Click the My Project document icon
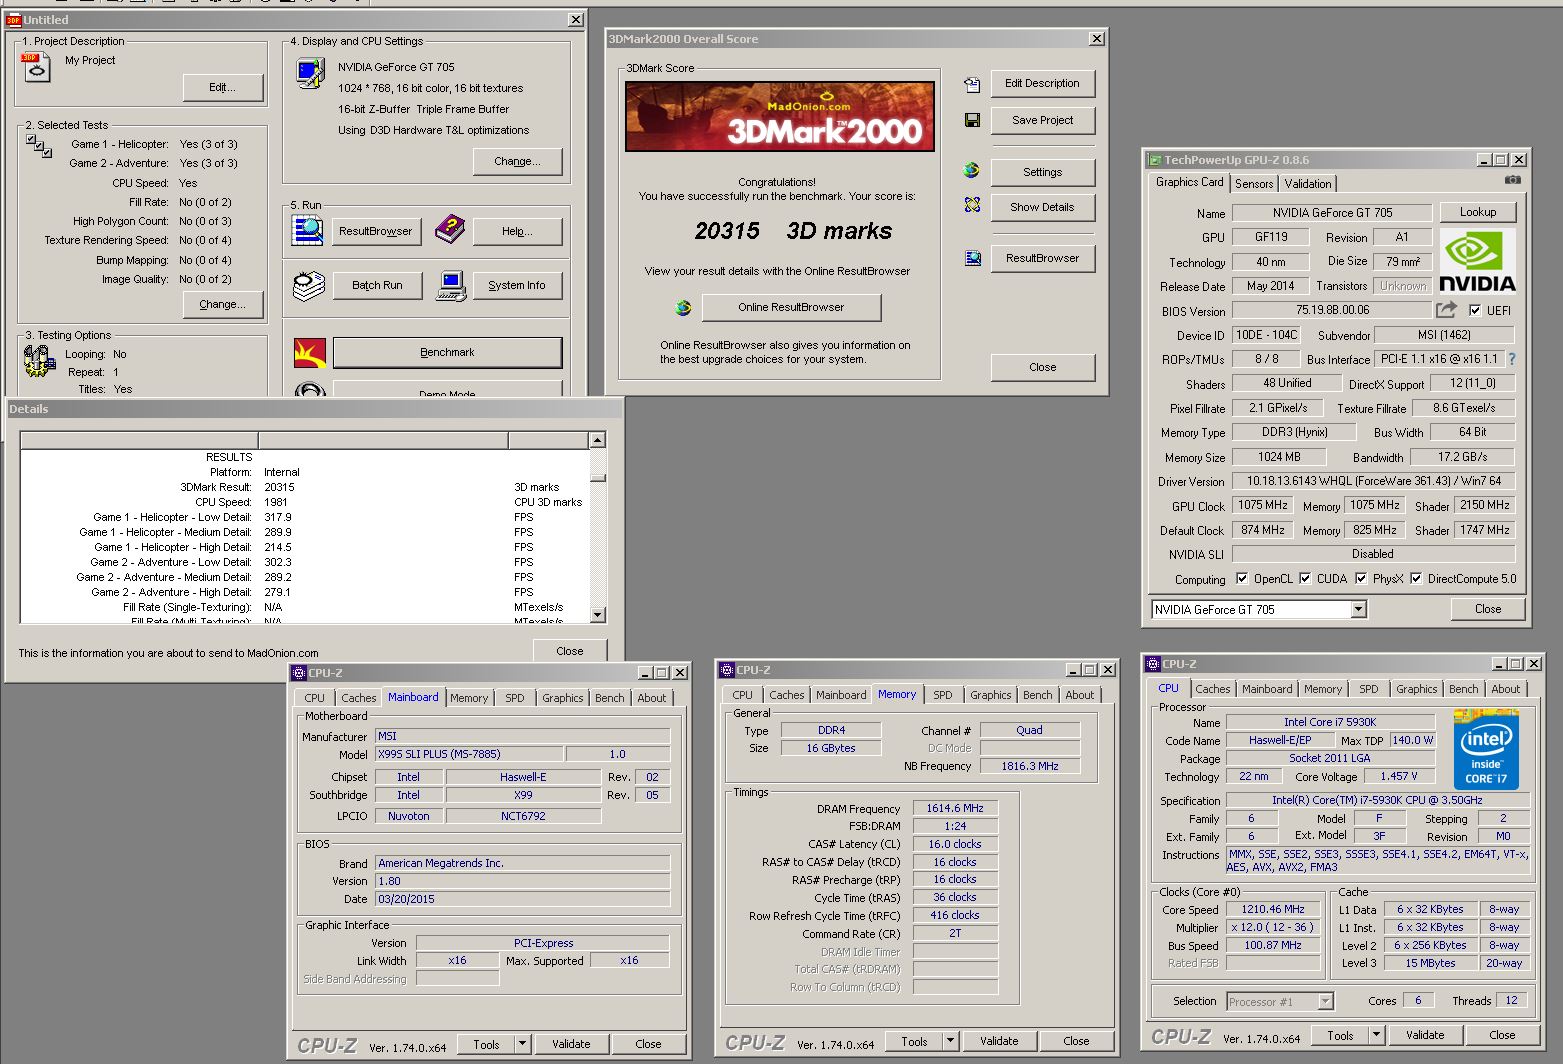The height and width of the screenshot is (1064, 1563). (x=35, y=67)
